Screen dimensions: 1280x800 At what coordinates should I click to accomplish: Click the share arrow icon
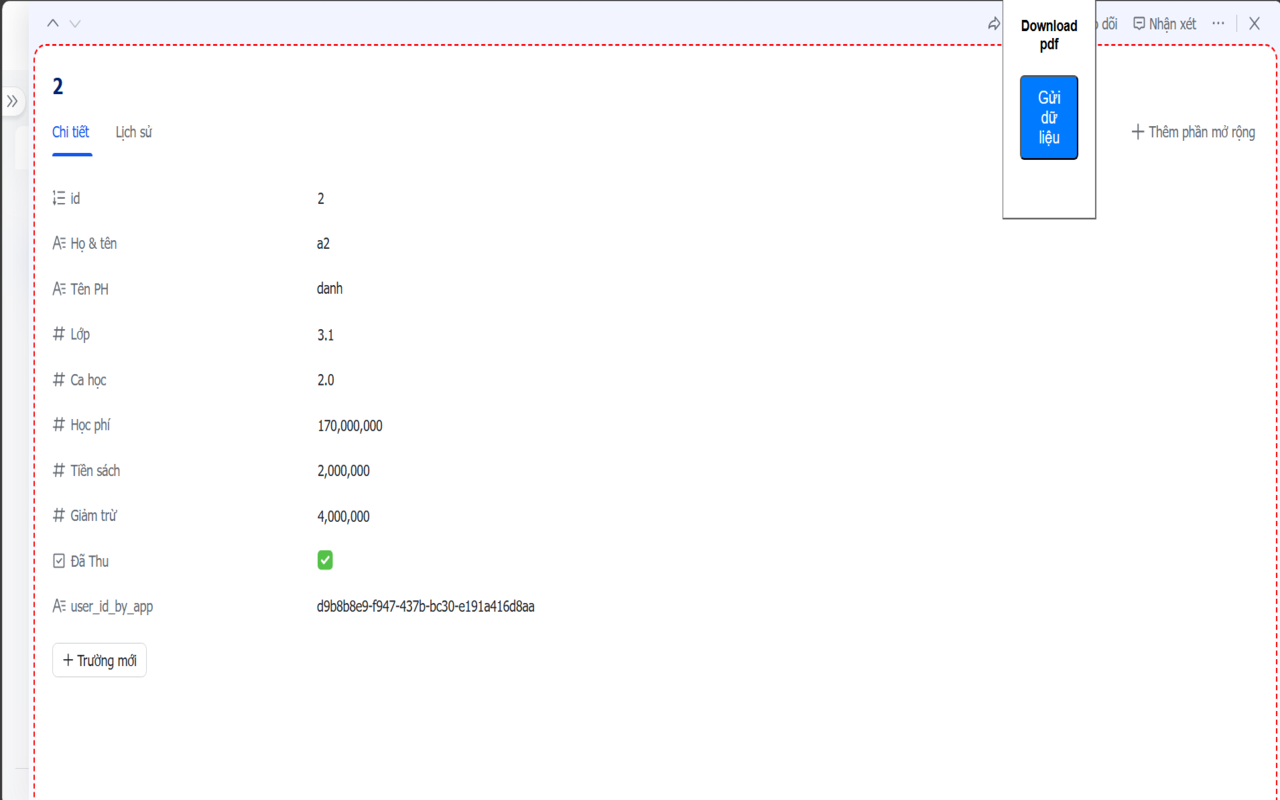(993, 23)
